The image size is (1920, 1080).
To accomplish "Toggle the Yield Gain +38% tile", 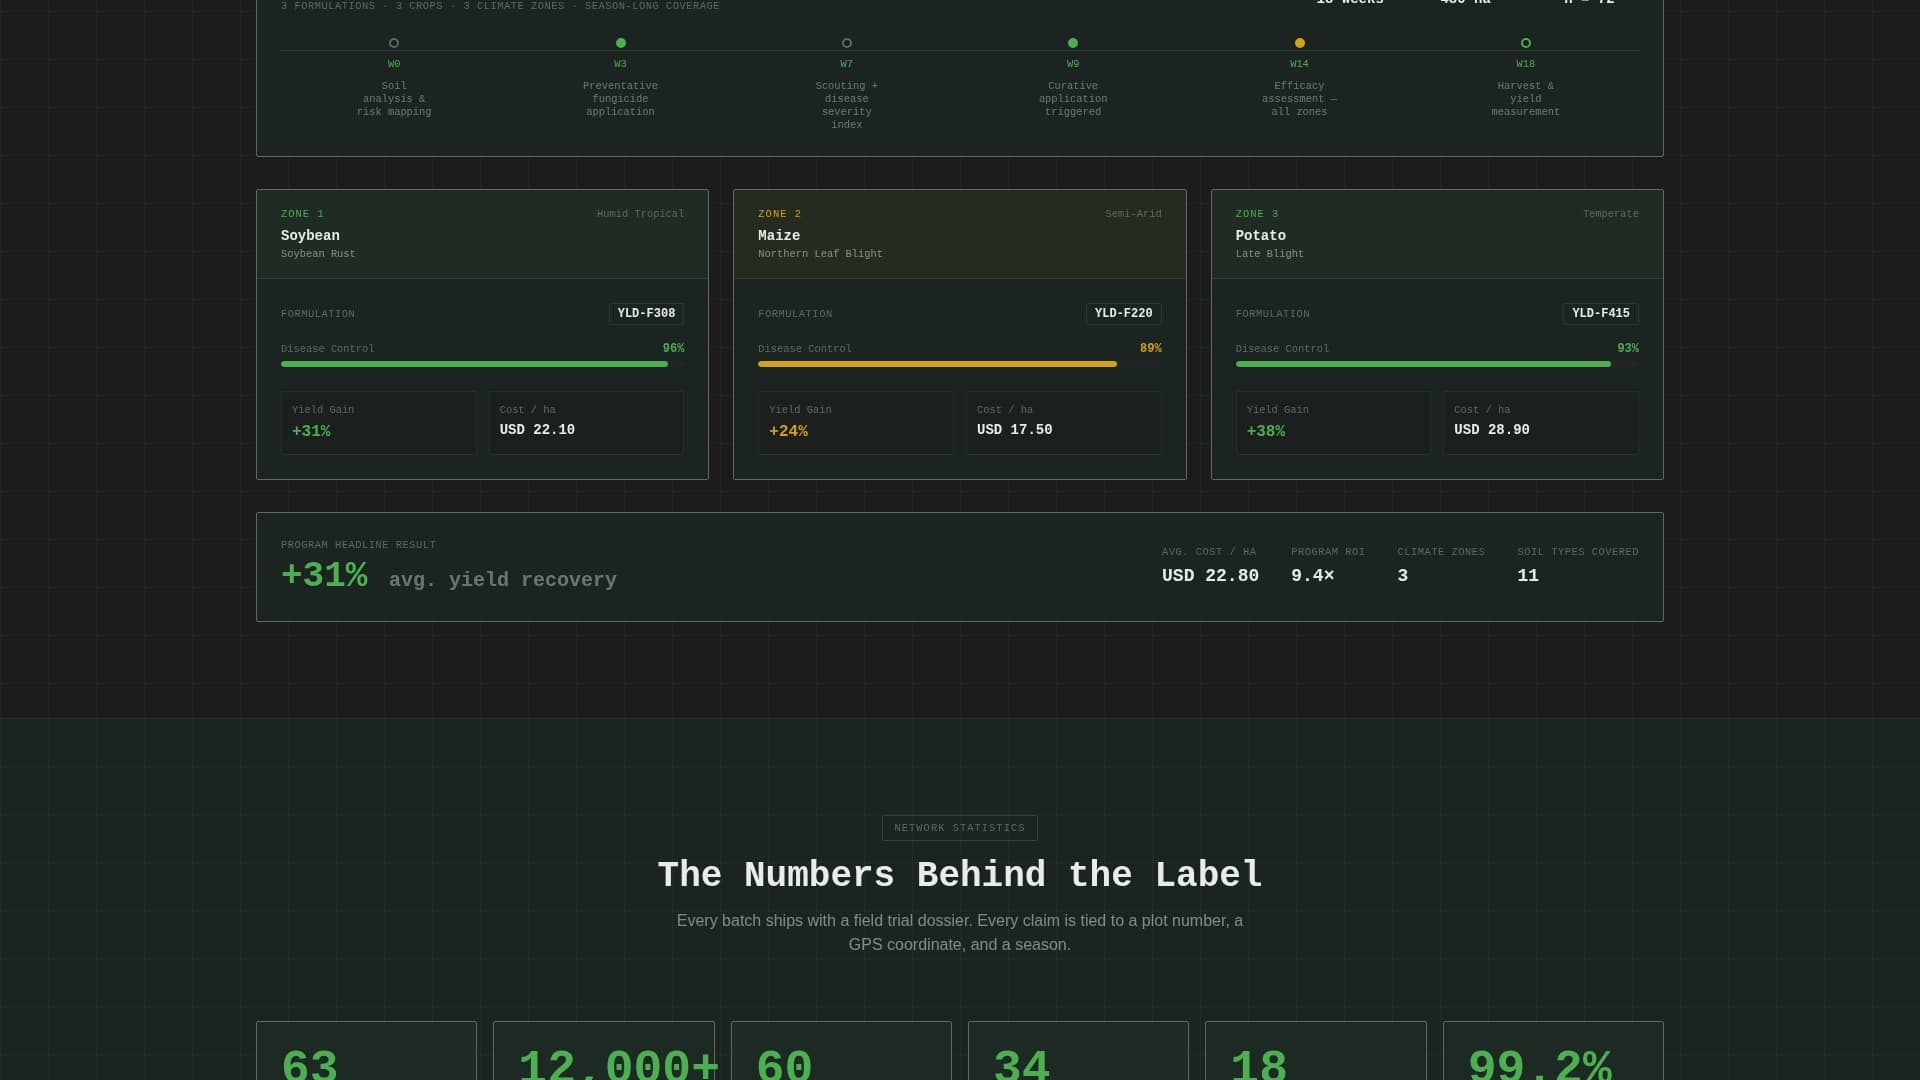I will pos(1333,422).
